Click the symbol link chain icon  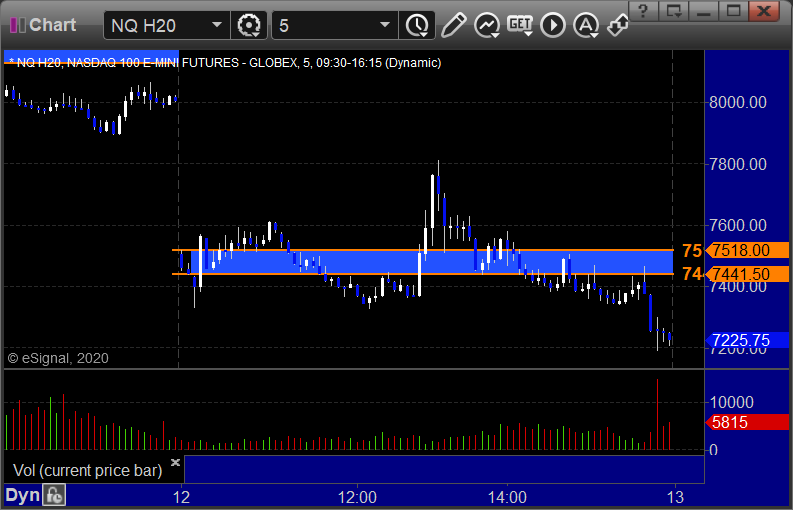pyautogui.click(x=618, y=25)
